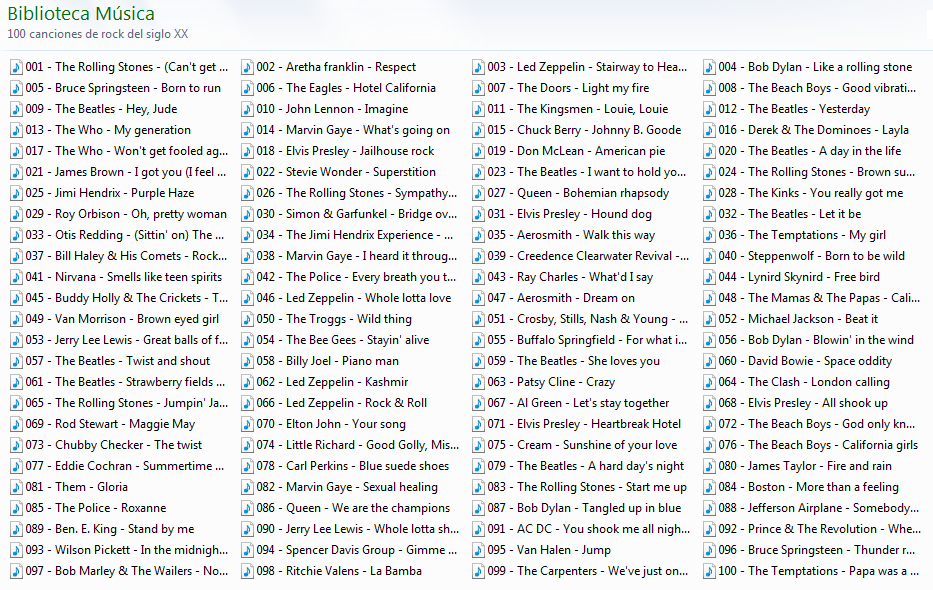Click file name 028 - The Kinks - You really got me

click(810, 193)
